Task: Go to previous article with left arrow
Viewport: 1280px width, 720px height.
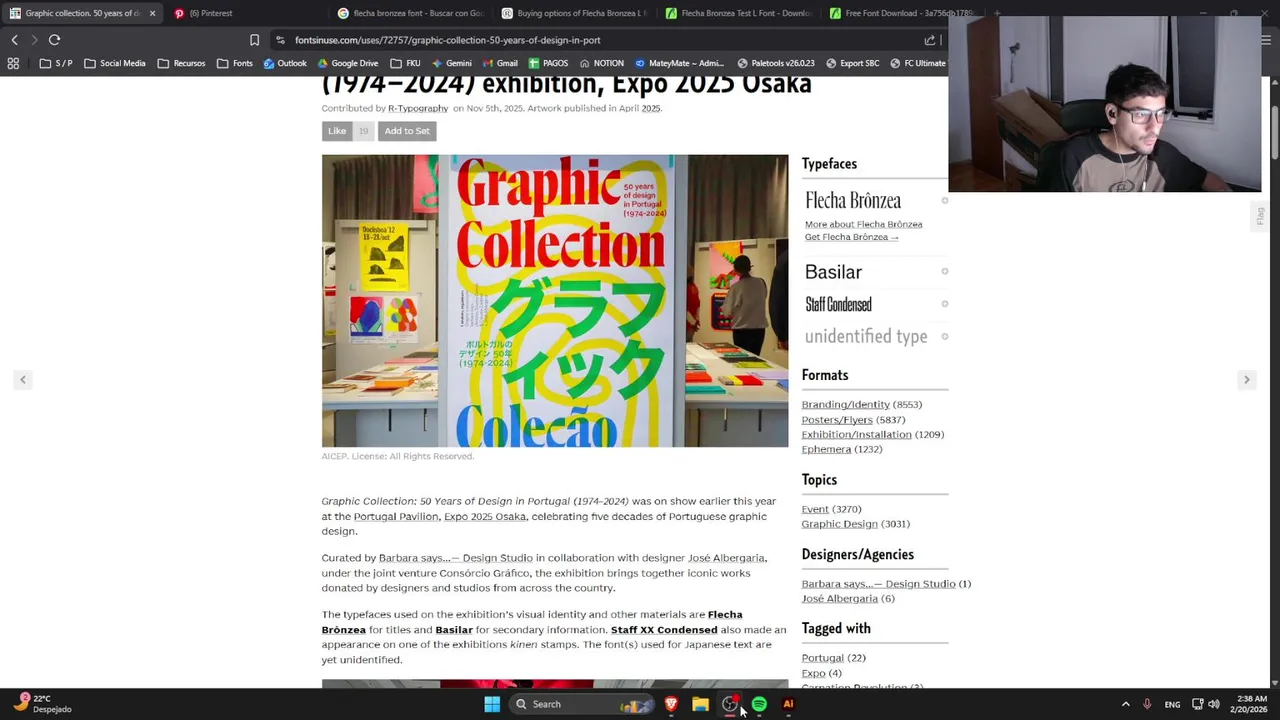Action: (22, 380)
